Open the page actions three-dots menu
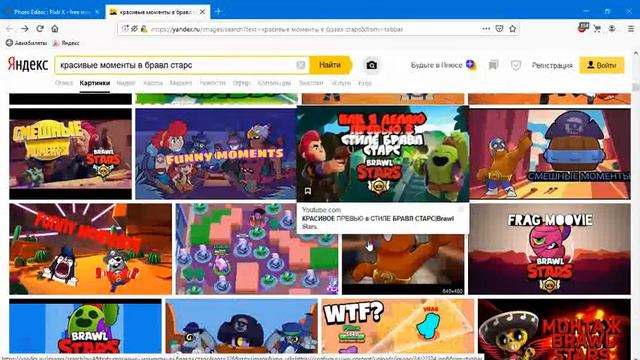This screenshot has width=640, height=360. pos(486,29)
